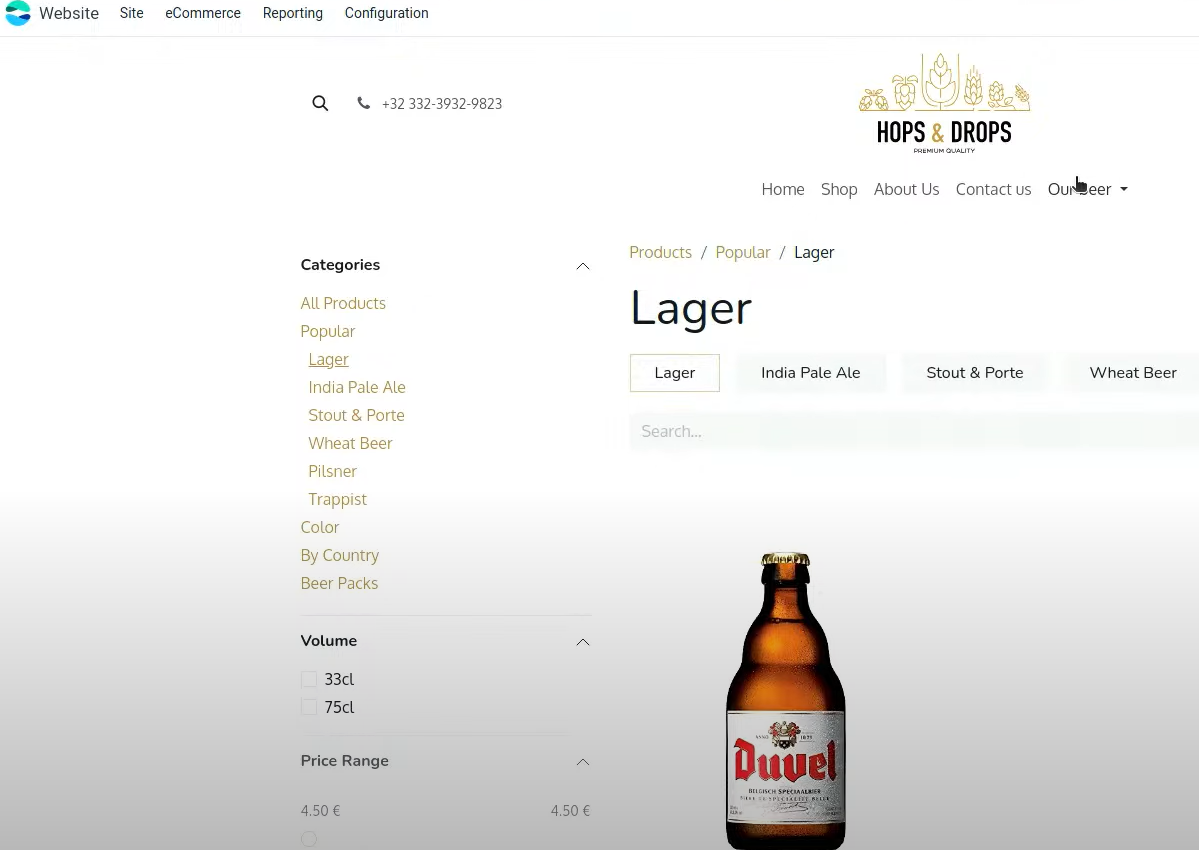Click the Lager breadcrumb text

tap(814, 252)
